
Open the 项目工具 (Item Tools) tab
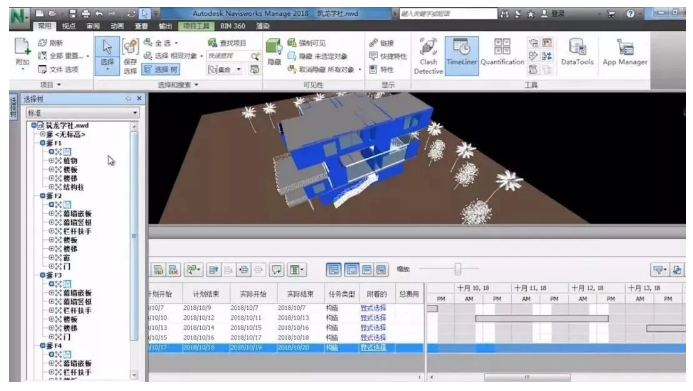196,26
